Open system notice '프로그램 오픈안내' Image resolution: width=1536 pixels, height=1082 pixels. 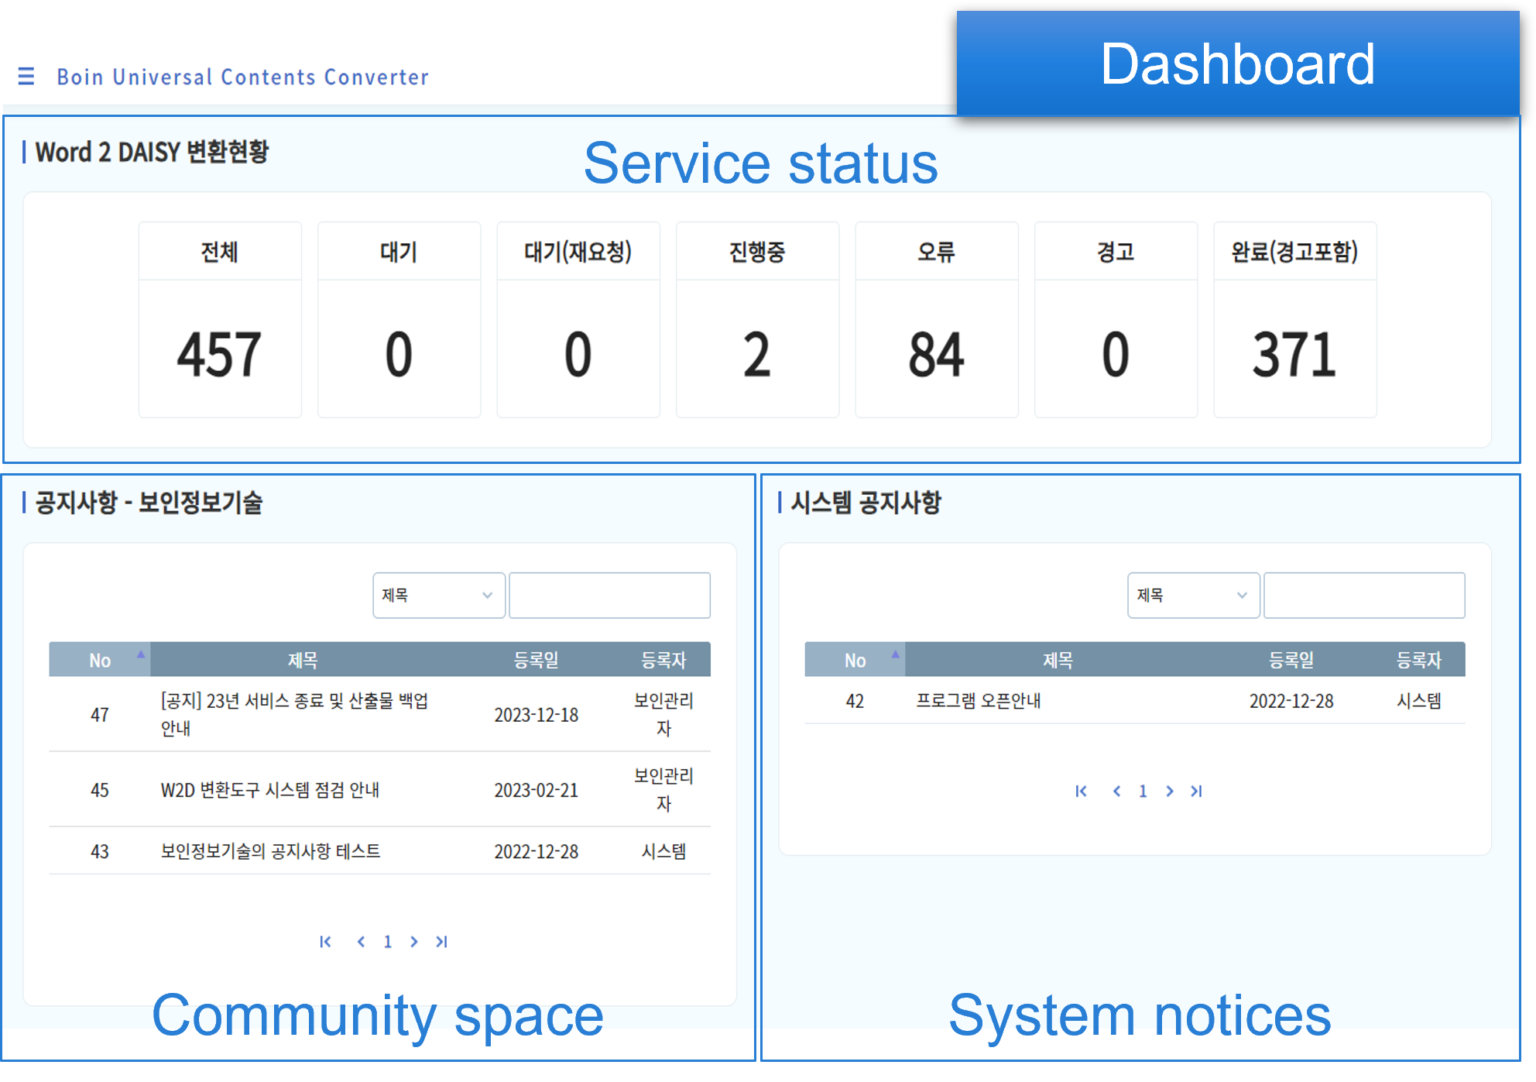tap(980, 701)
